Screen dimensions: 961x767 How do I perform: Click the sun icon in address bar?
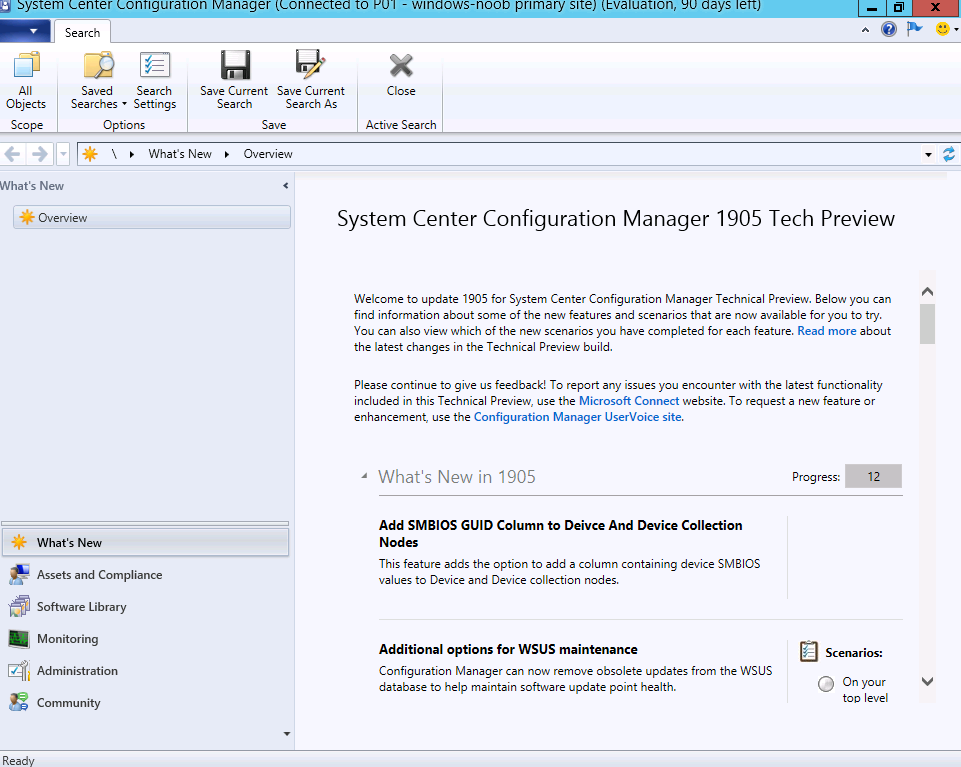click(x=90, y=154)
